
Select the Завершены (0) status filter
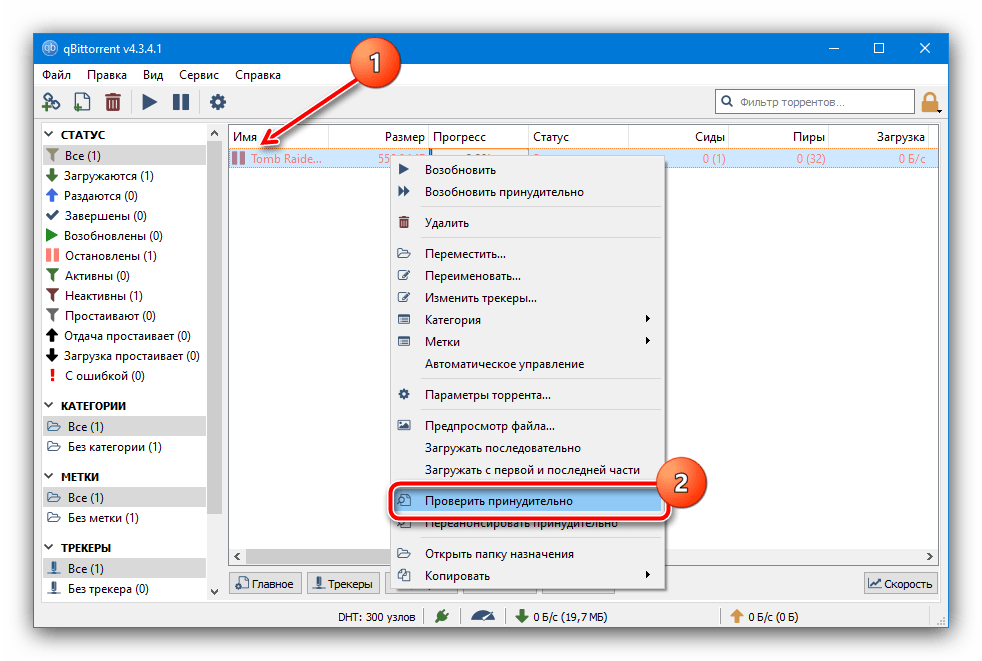(x=124, y=216)
